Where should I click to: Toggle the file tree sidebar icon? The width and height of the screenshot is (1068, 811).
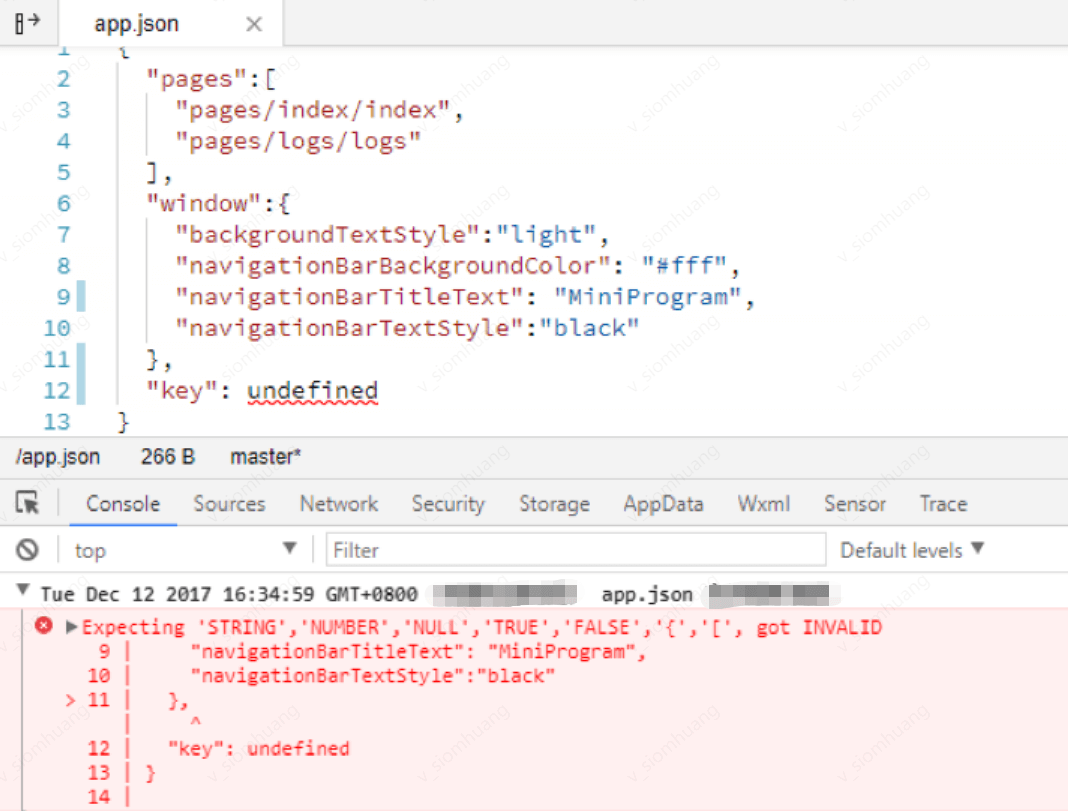(x=27, y=22)
